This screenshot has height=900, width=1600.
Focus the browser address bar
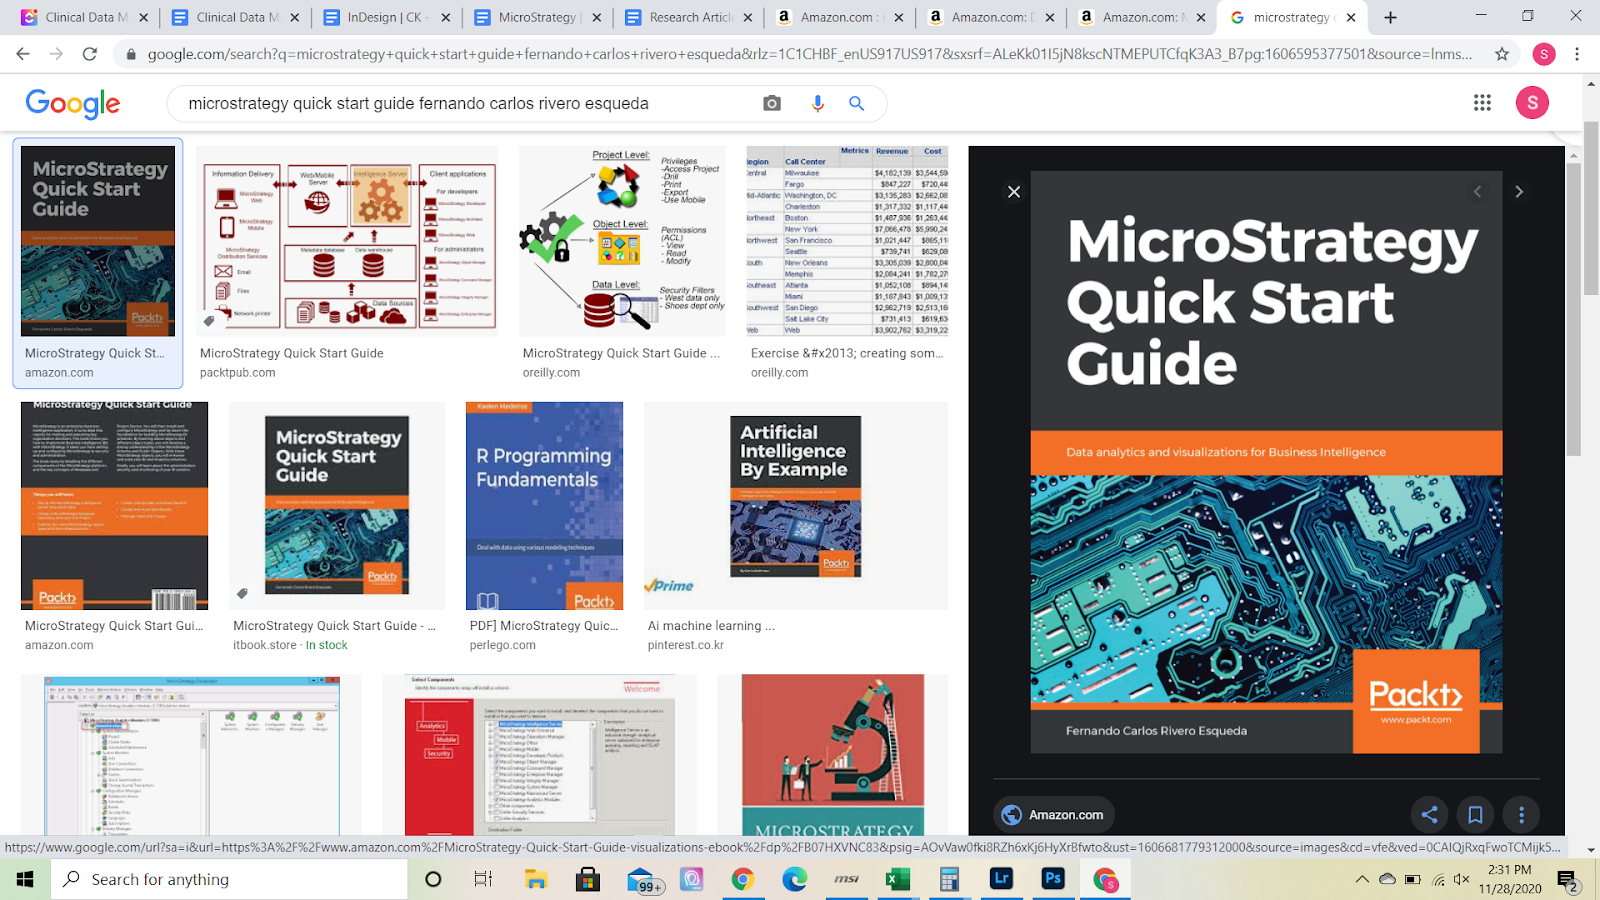810,54
